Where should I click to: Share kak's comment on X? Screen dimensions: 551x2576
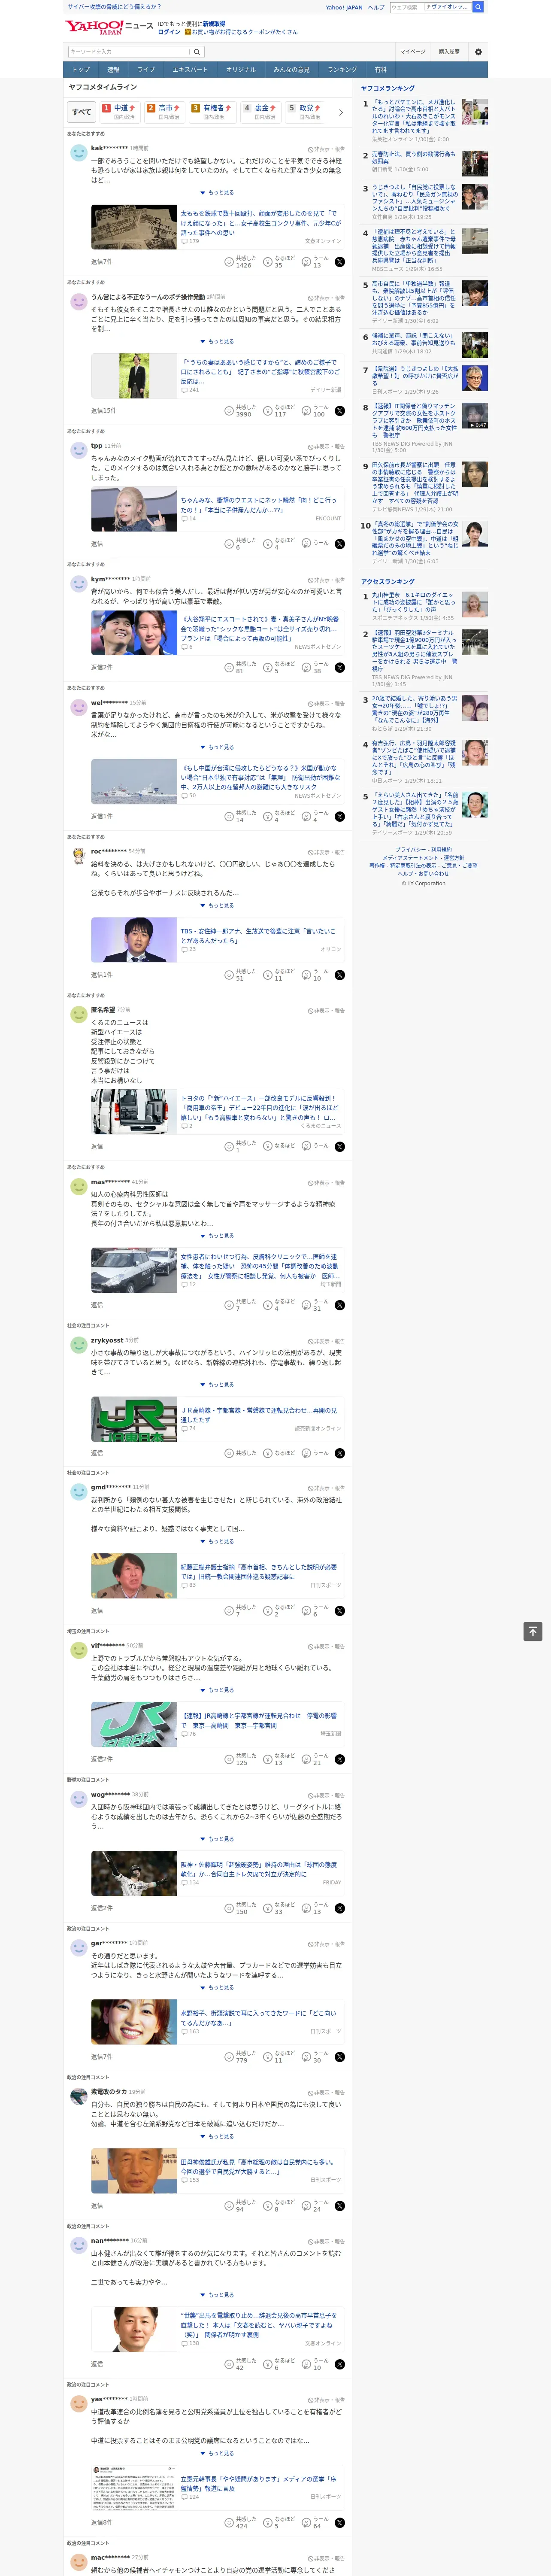(x=340, y=262)
